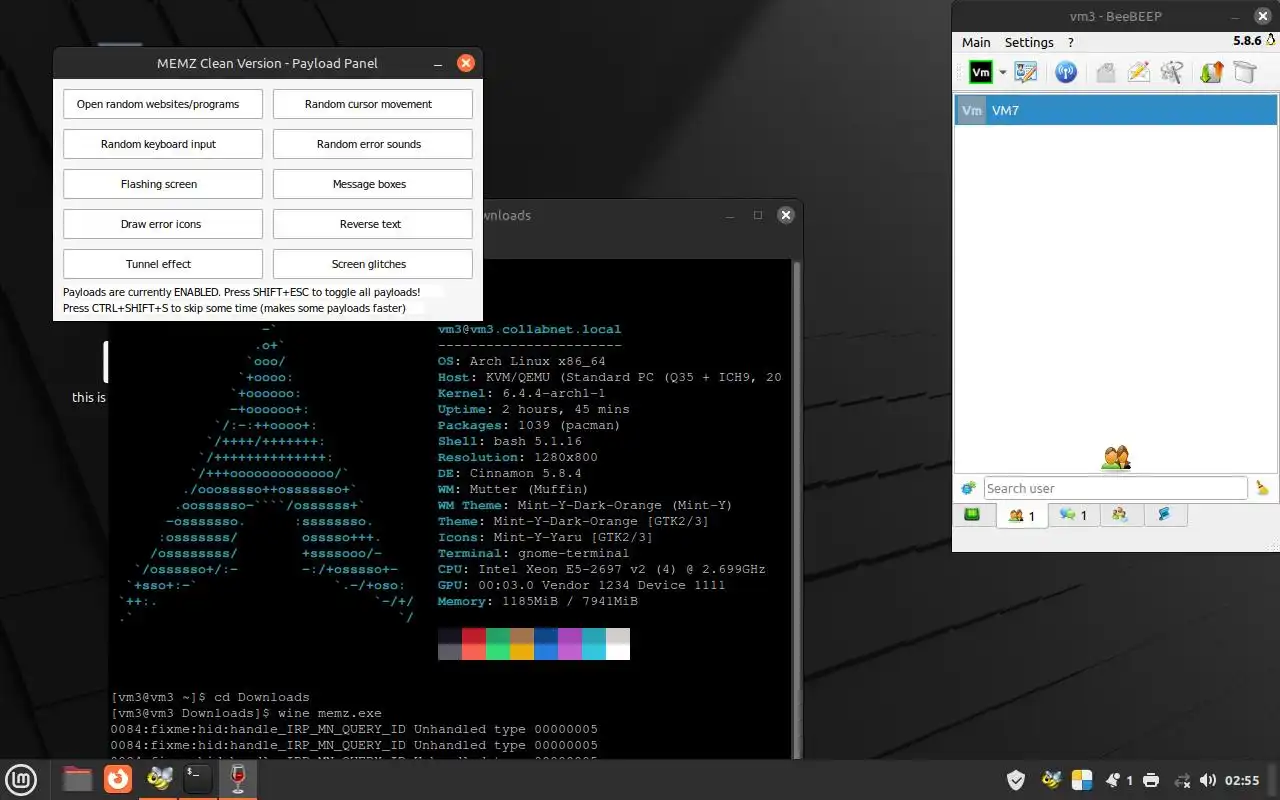Click the greyed-out tools icon in BeeBEEP toolbar
This screenshot has height=800, width=1280.
tap(1172, 72)
